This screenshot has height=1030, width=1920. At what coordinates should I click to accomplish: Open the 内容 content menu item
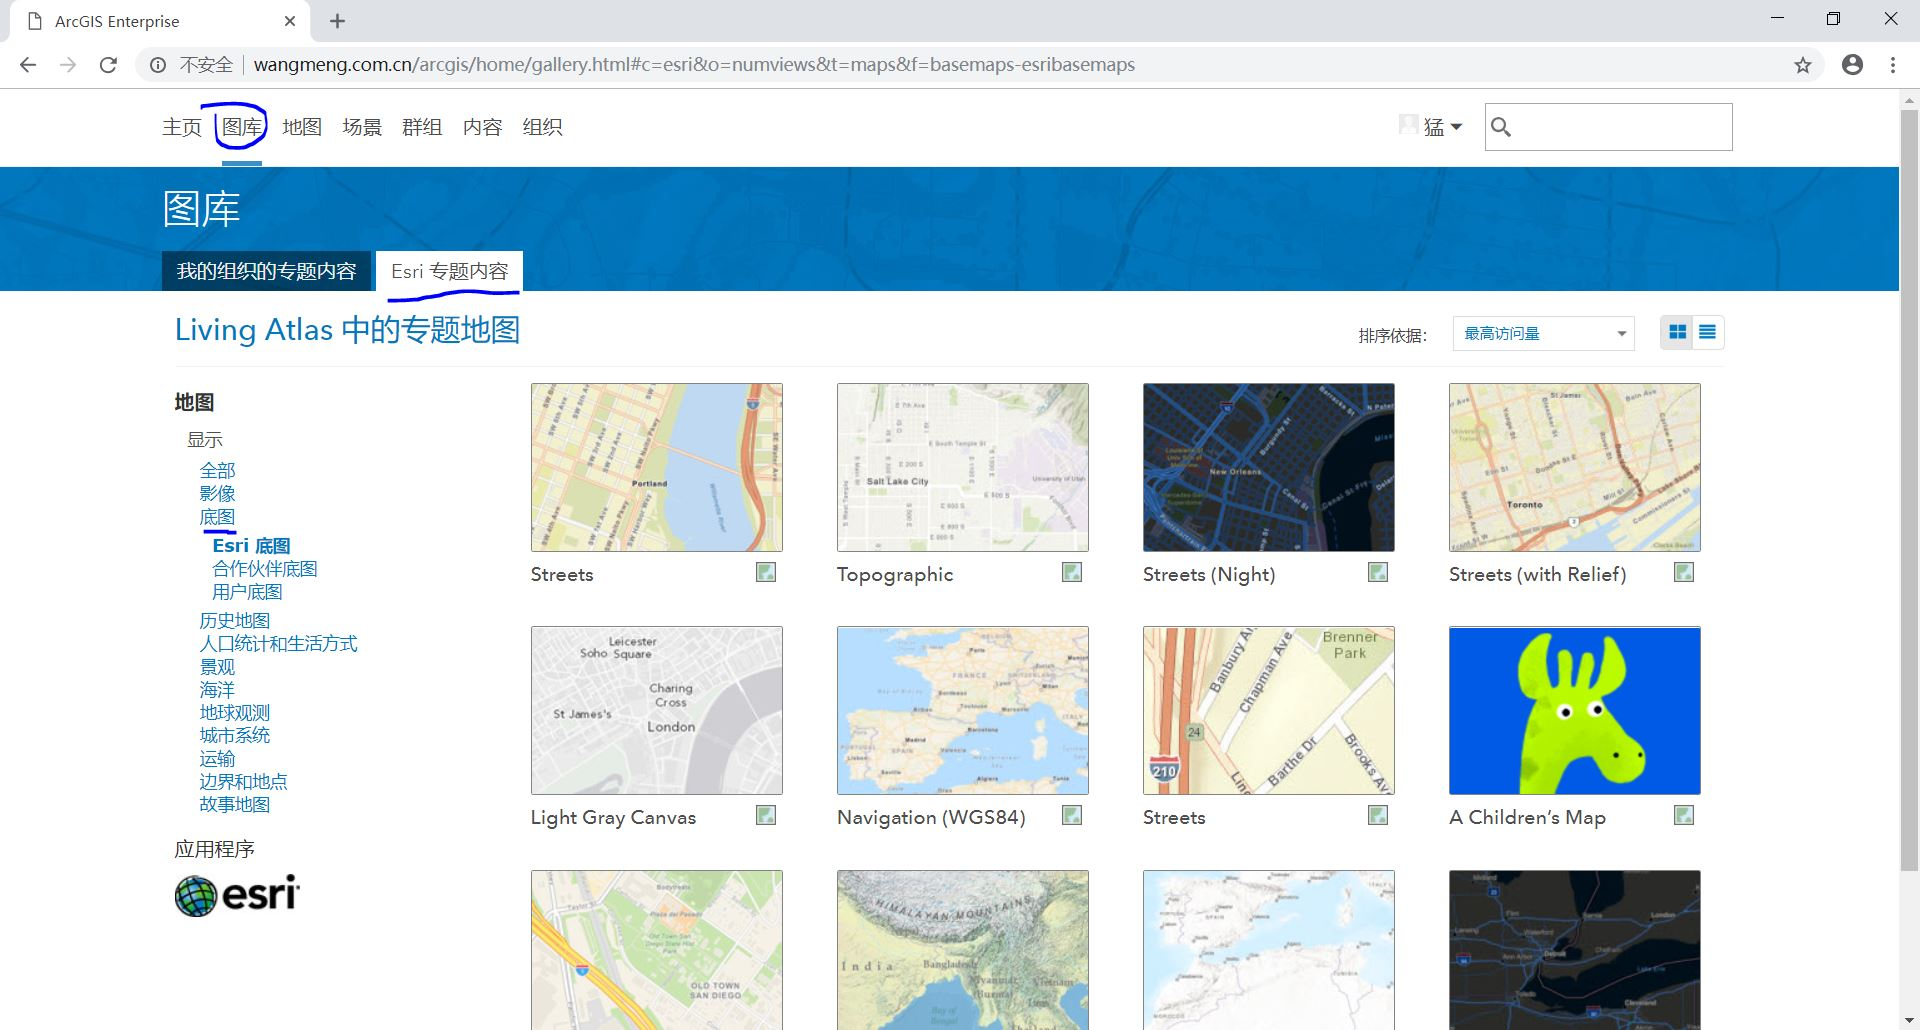(x=482, y=127)
